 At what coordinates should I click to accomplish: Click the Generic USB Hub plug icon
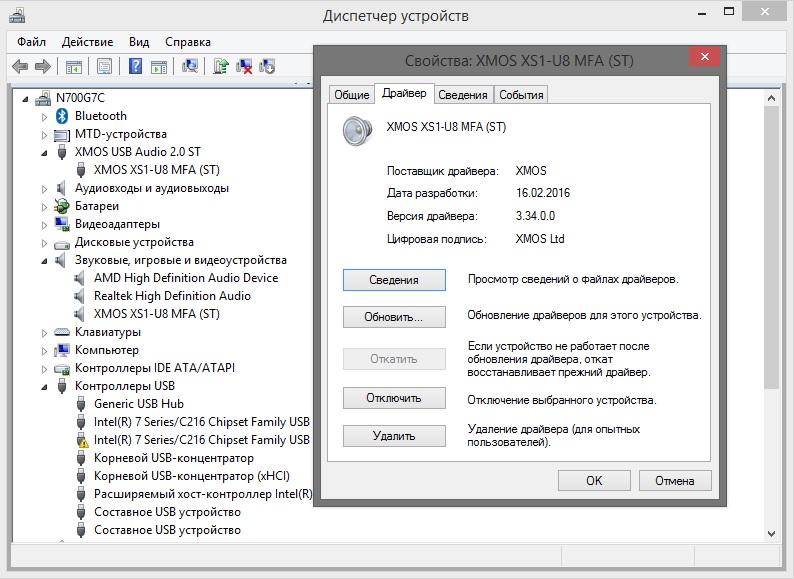[x=81, y=404]
